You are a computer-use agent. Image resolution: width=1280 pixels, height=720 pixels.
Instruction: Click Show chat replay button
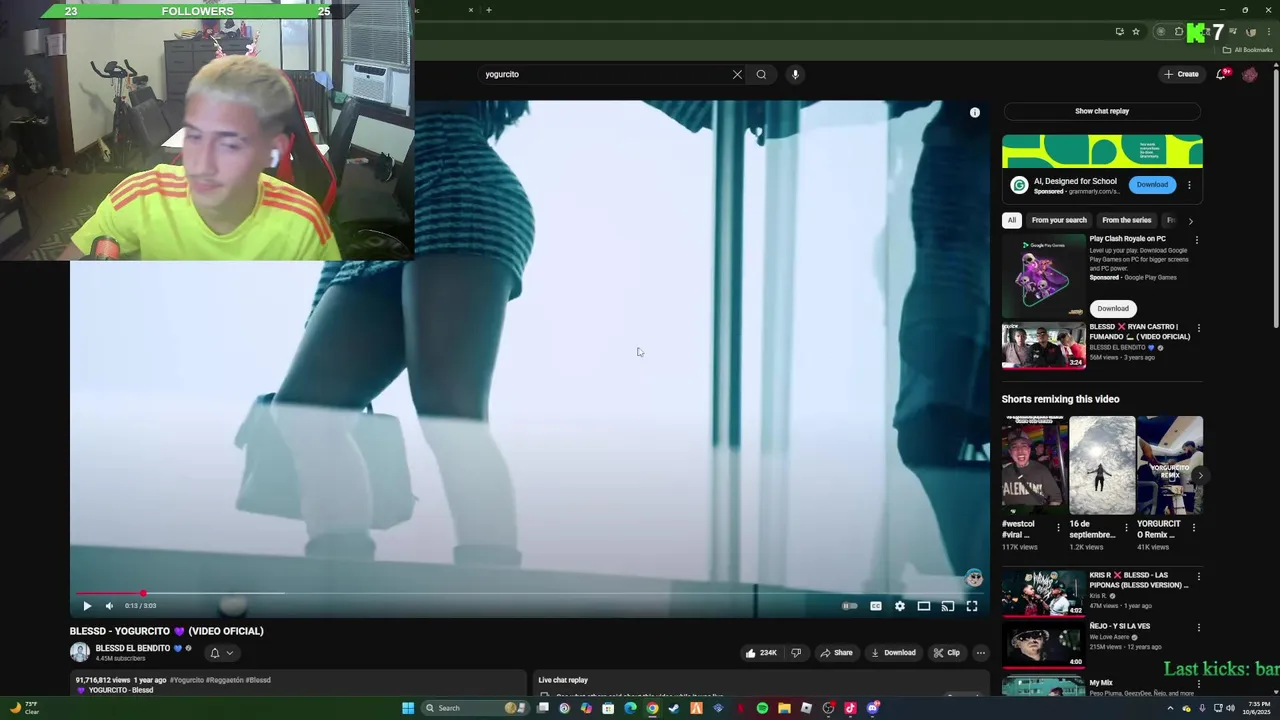coord(1102,111)
